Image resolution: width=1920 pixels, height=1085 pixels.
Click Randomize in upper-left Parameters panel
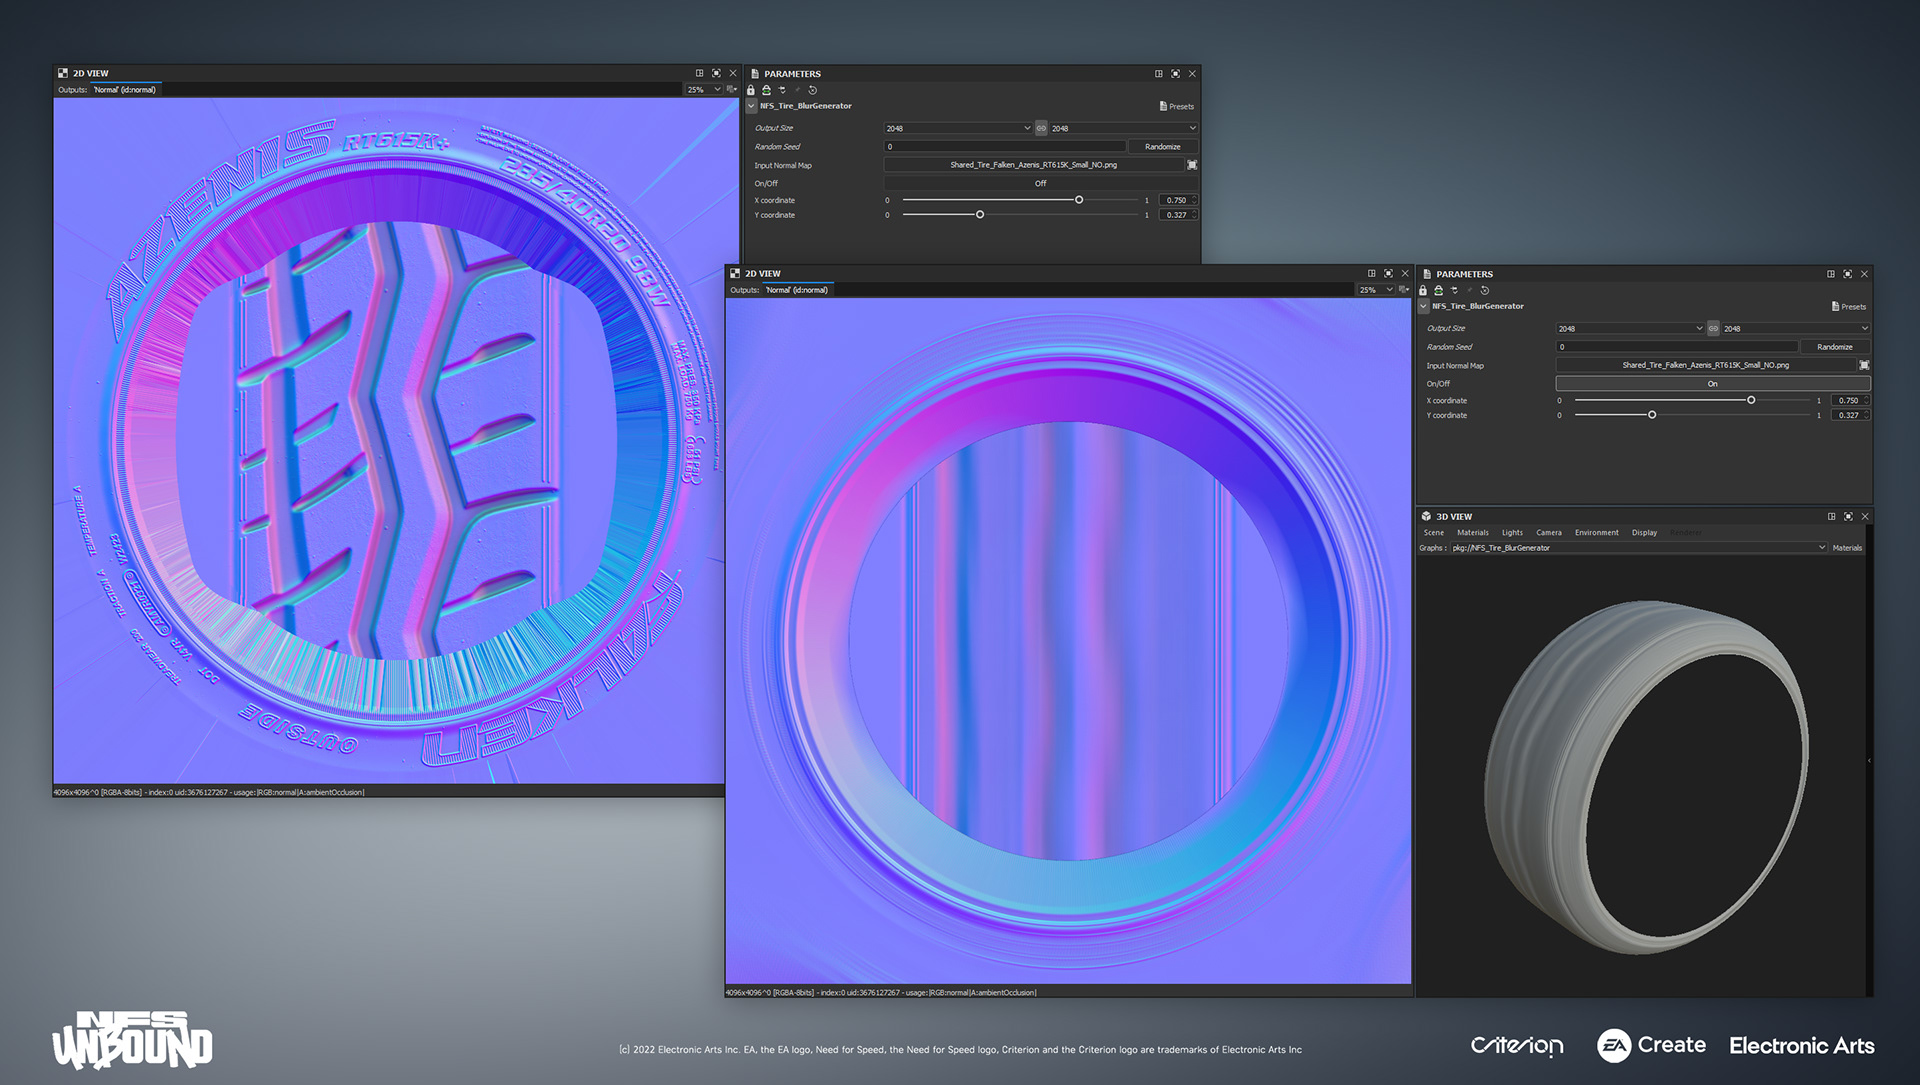click(x=1163, y=146)
